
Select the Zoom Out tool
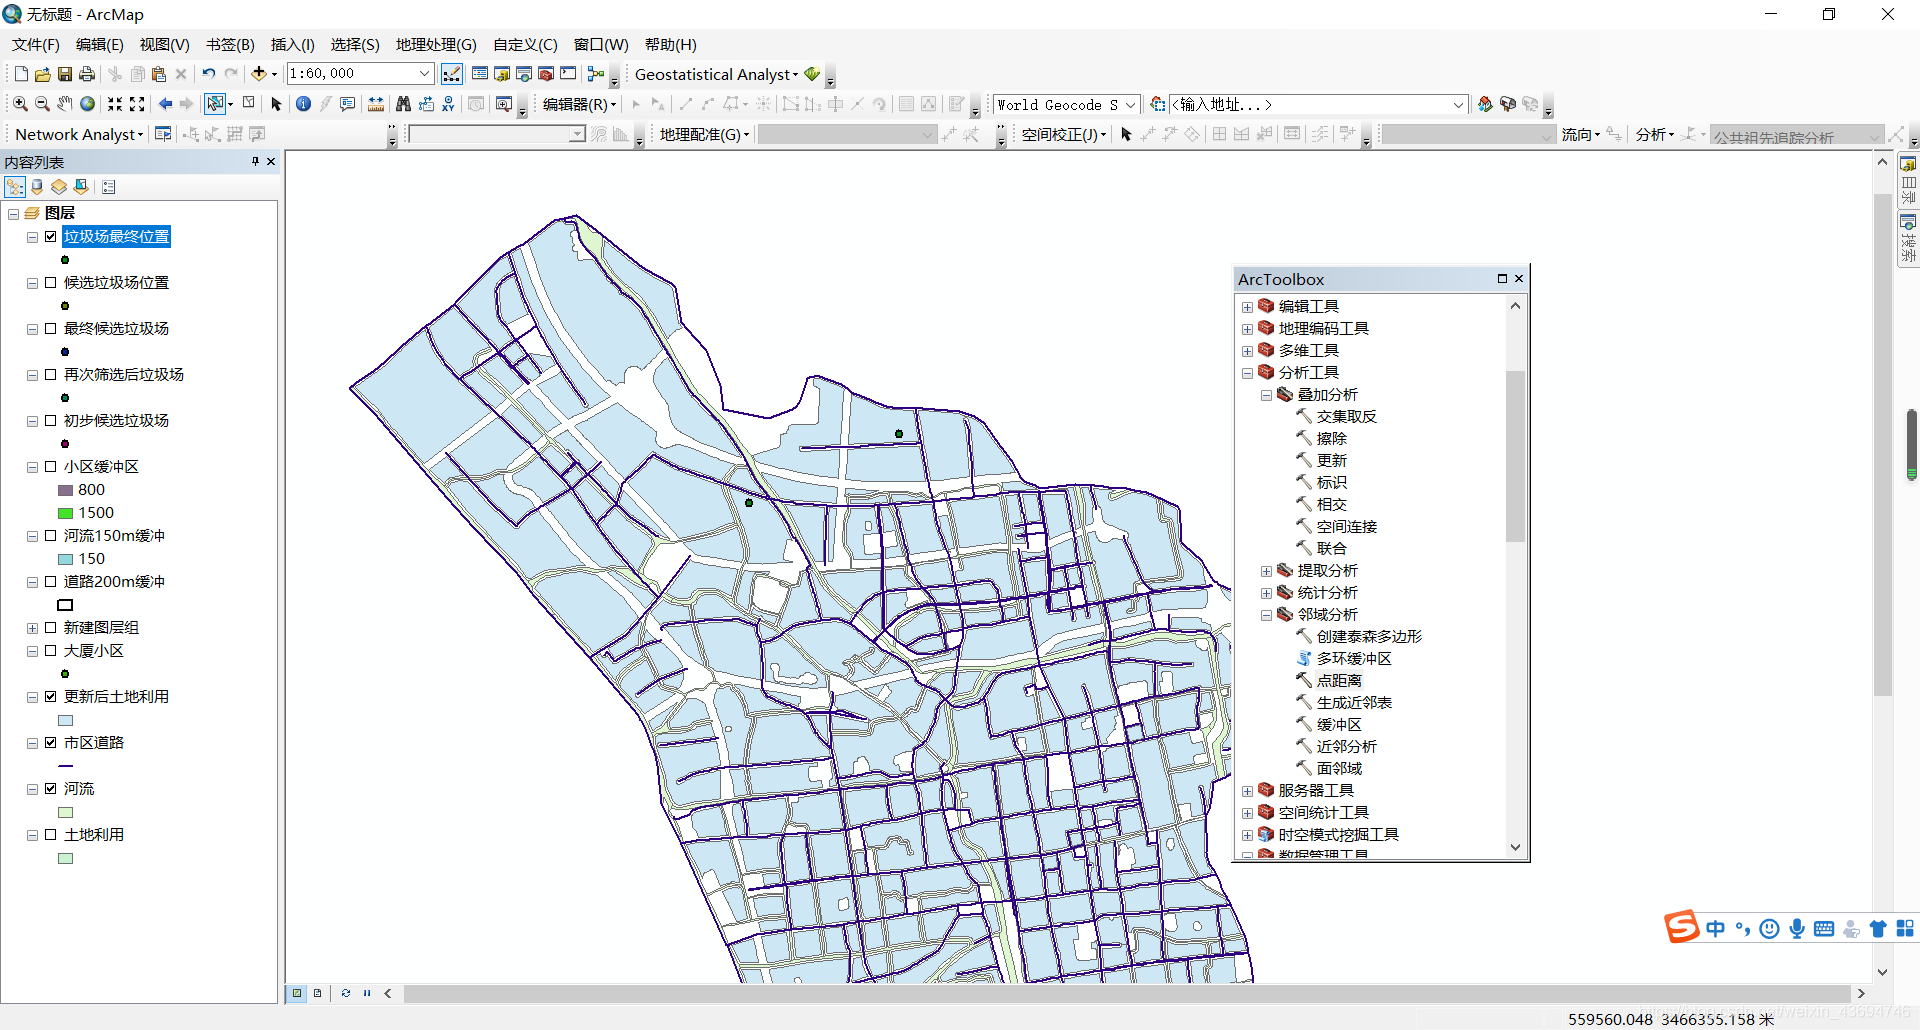[x=42, y=104]
